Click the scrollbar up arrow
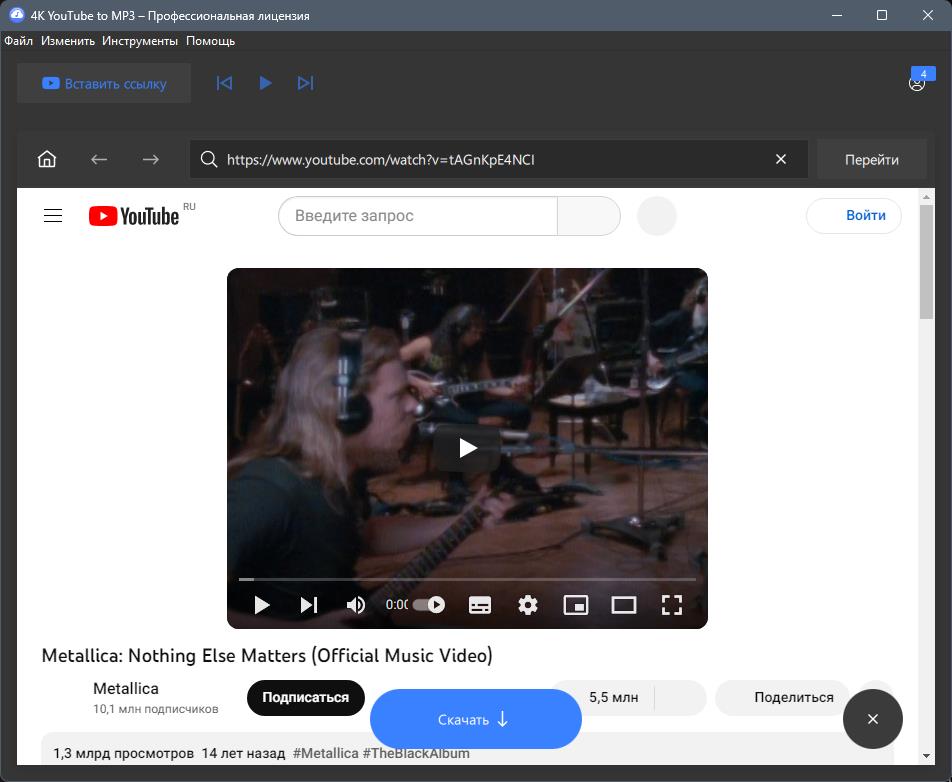The image size is (952, 782). point(926,197)
